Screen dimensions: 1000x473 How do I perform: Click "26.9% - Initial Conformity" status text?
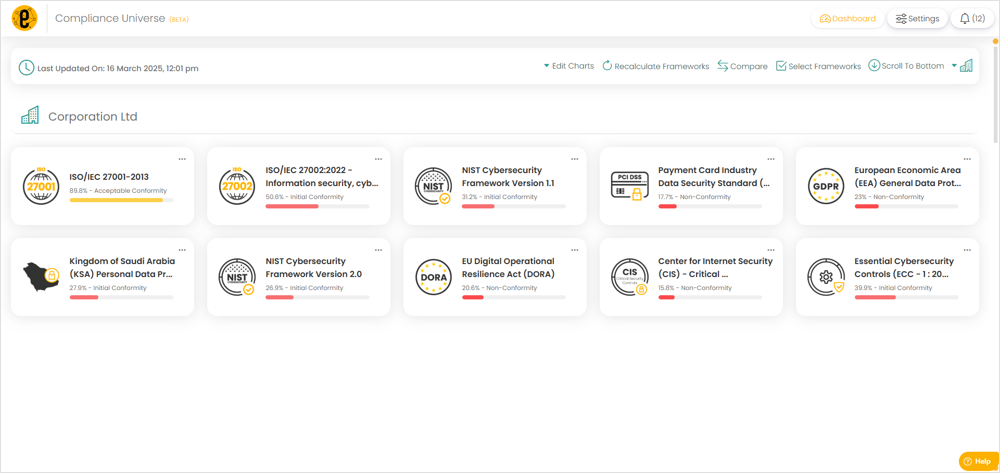pos(304,288)
